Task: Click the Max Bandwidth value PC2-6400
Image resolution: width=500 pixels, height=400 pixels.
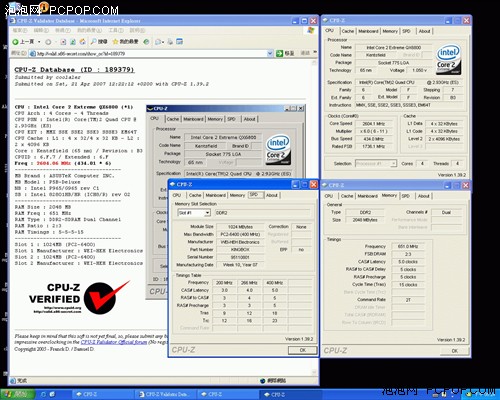Action: click(240, 234)
